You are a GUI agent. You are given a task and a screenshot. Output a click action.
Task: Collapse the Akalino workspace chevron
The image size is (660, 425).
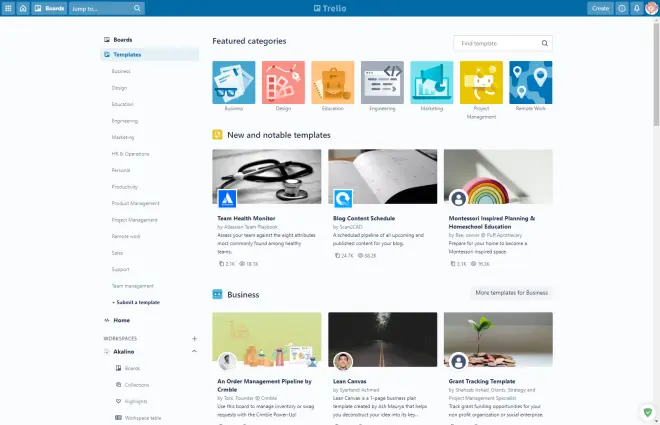click(194, 351)
